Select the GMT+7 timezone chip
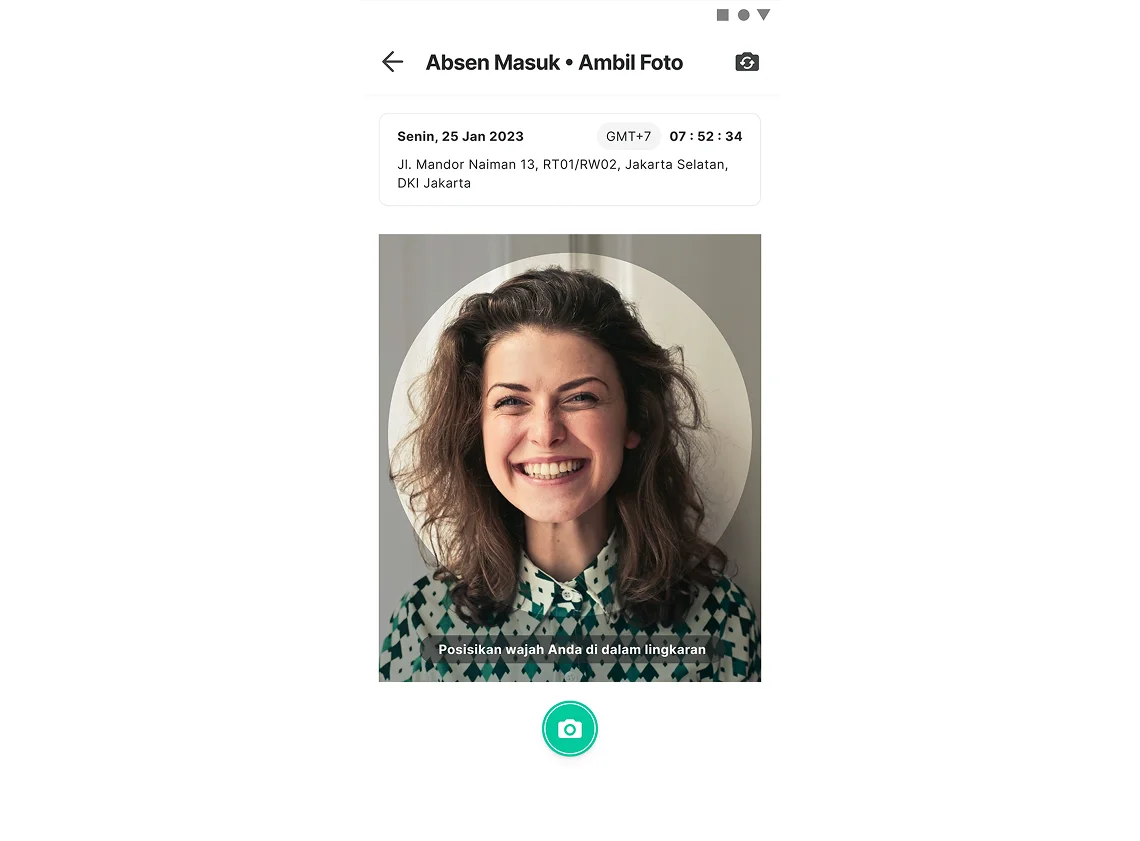This screenshot has width=1140, height=841. [x=629, y=136]
